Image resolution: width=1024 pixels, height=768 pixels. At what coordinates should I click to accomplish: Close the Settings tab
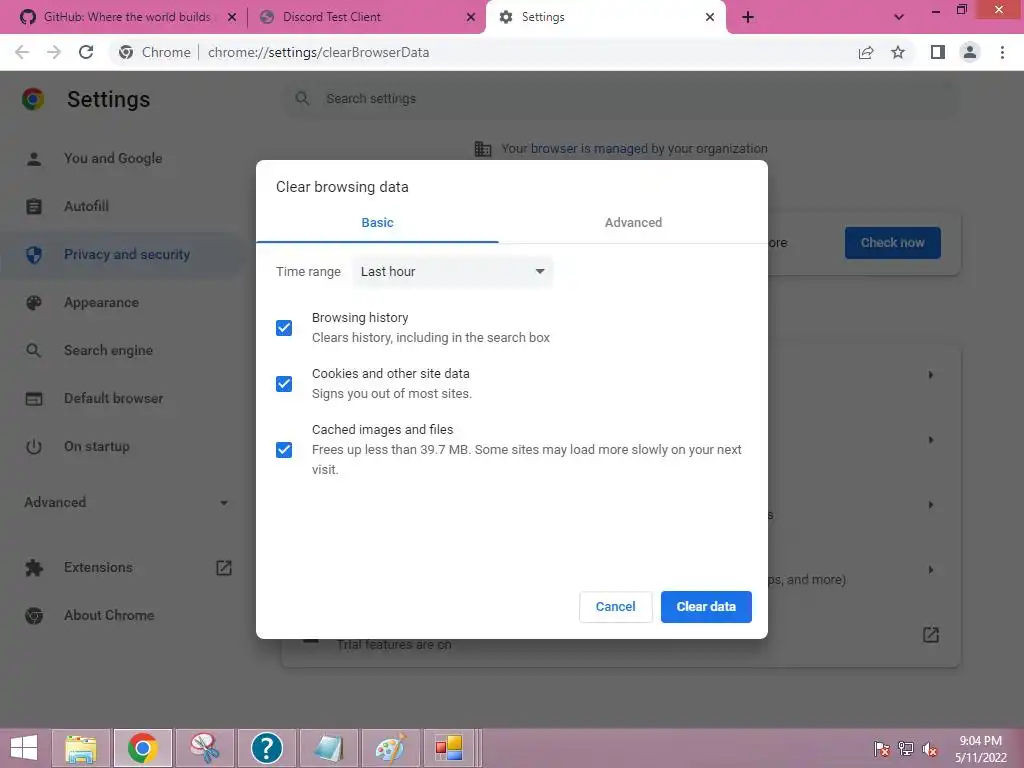[x=710, y=17]
